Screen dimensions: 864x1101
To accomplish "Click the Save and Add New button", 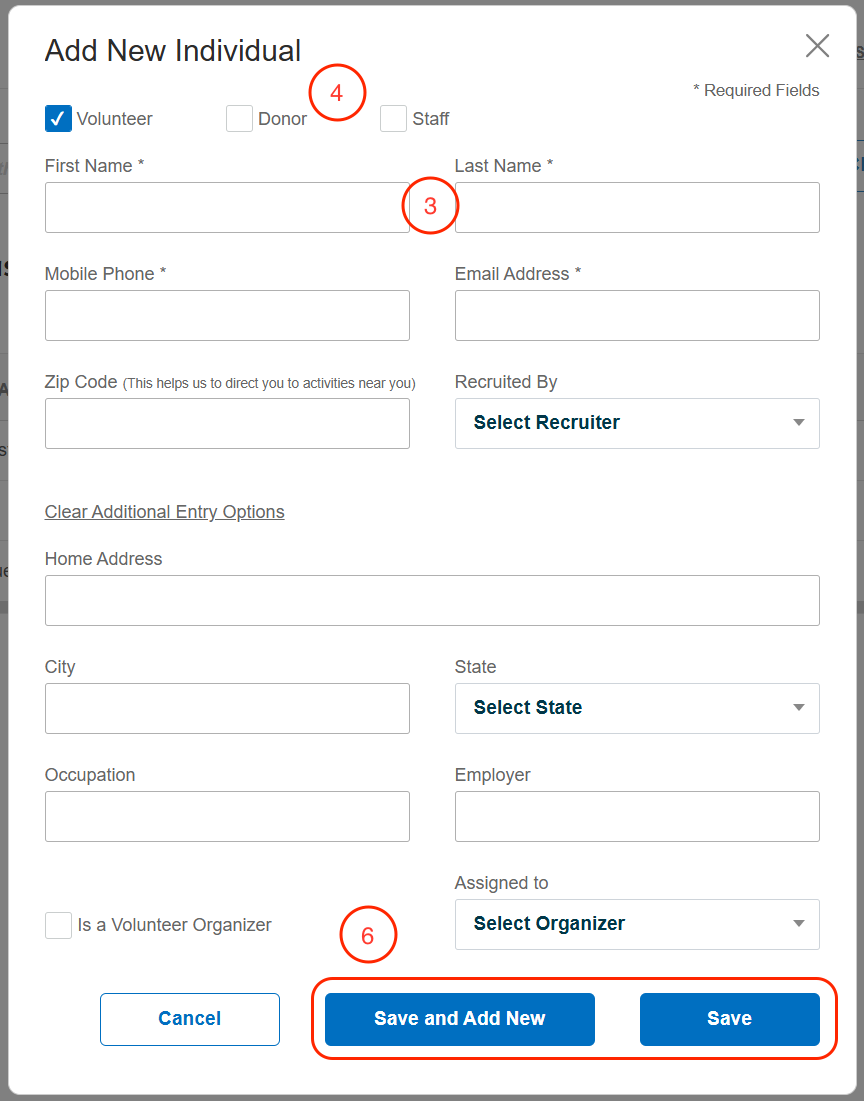I will coord(459,1019).
